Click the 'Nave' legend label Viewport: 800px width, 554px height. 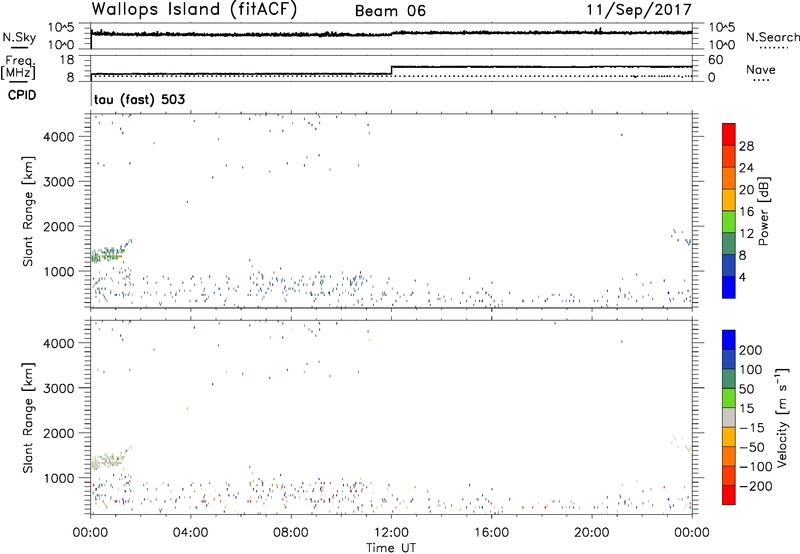pos(761,69)
